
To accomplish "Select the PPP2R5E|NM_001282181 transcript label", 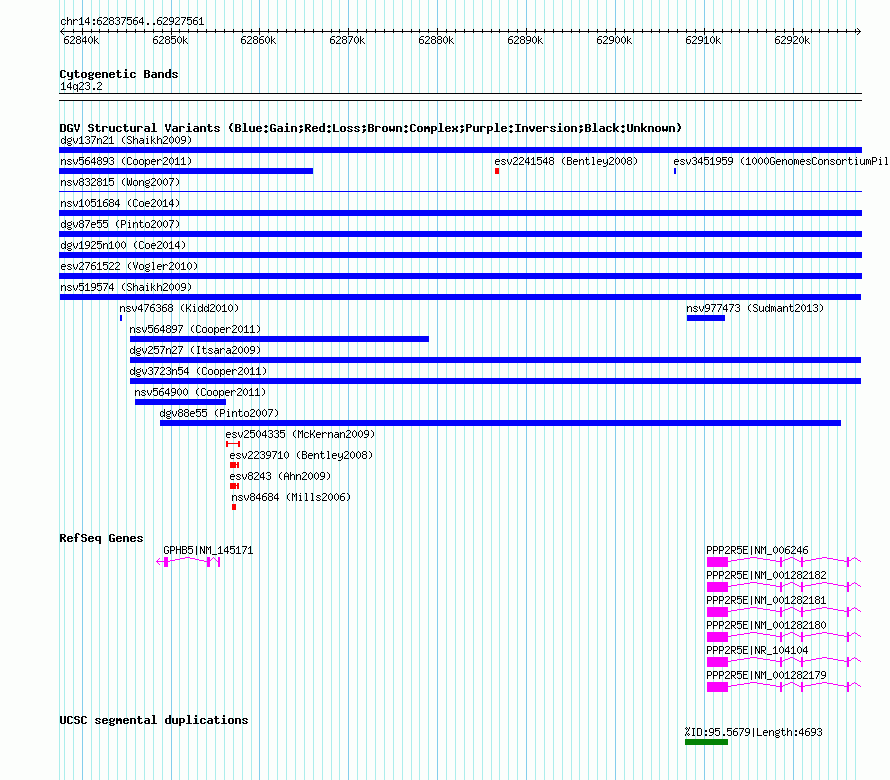I will click(x=766, y=600).
